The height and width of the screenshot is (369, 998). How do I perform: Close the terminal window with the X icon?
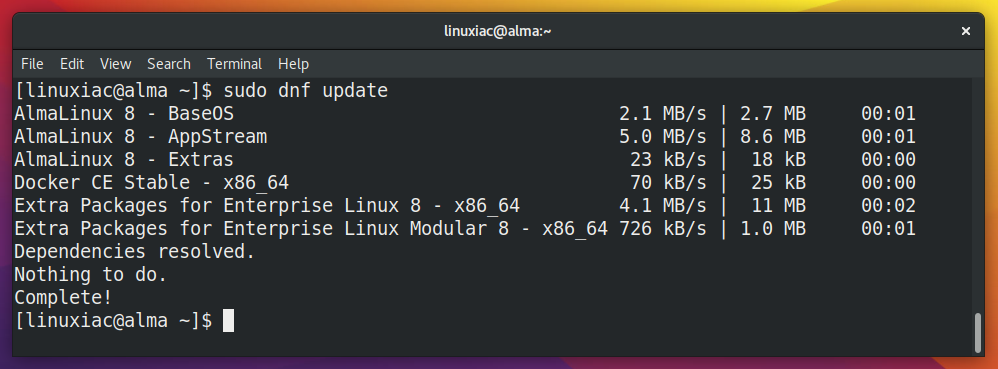coord(965,31)
